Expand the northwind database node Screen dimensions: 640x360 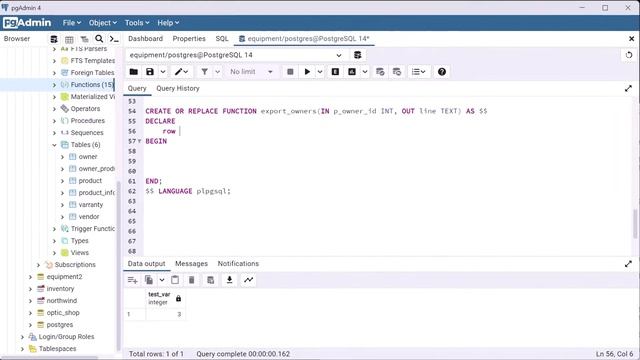pos(30,301)
